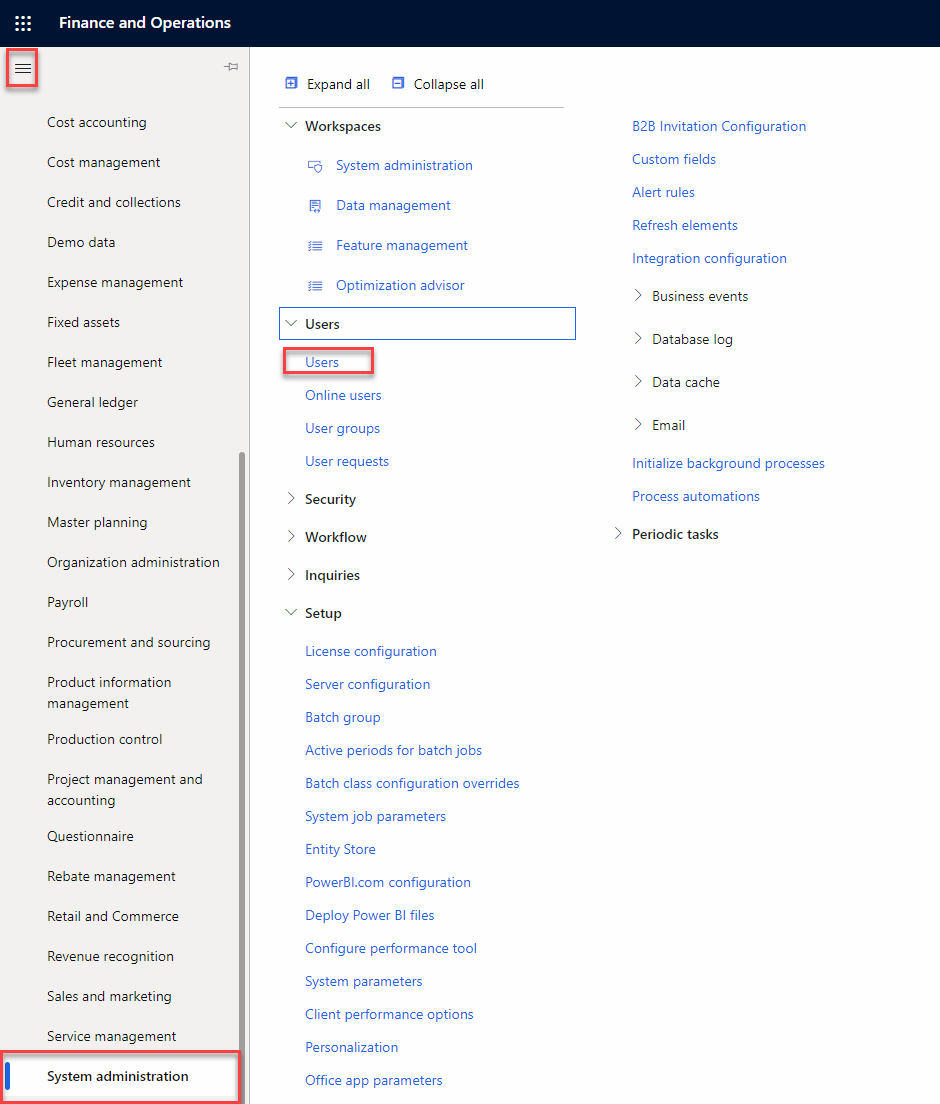
Task: Open Human resources module from sidebar
Action: [100, 442]
